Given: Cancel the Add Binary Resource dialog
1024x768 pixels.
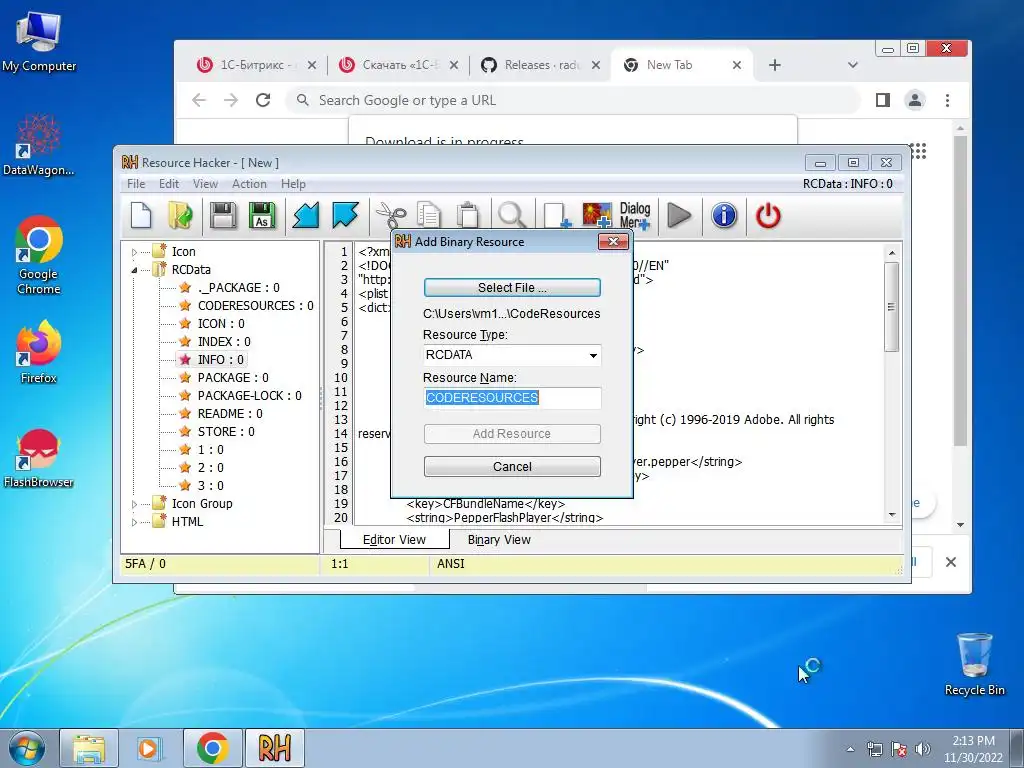Looking at the screenshot, I should point(512,466).
